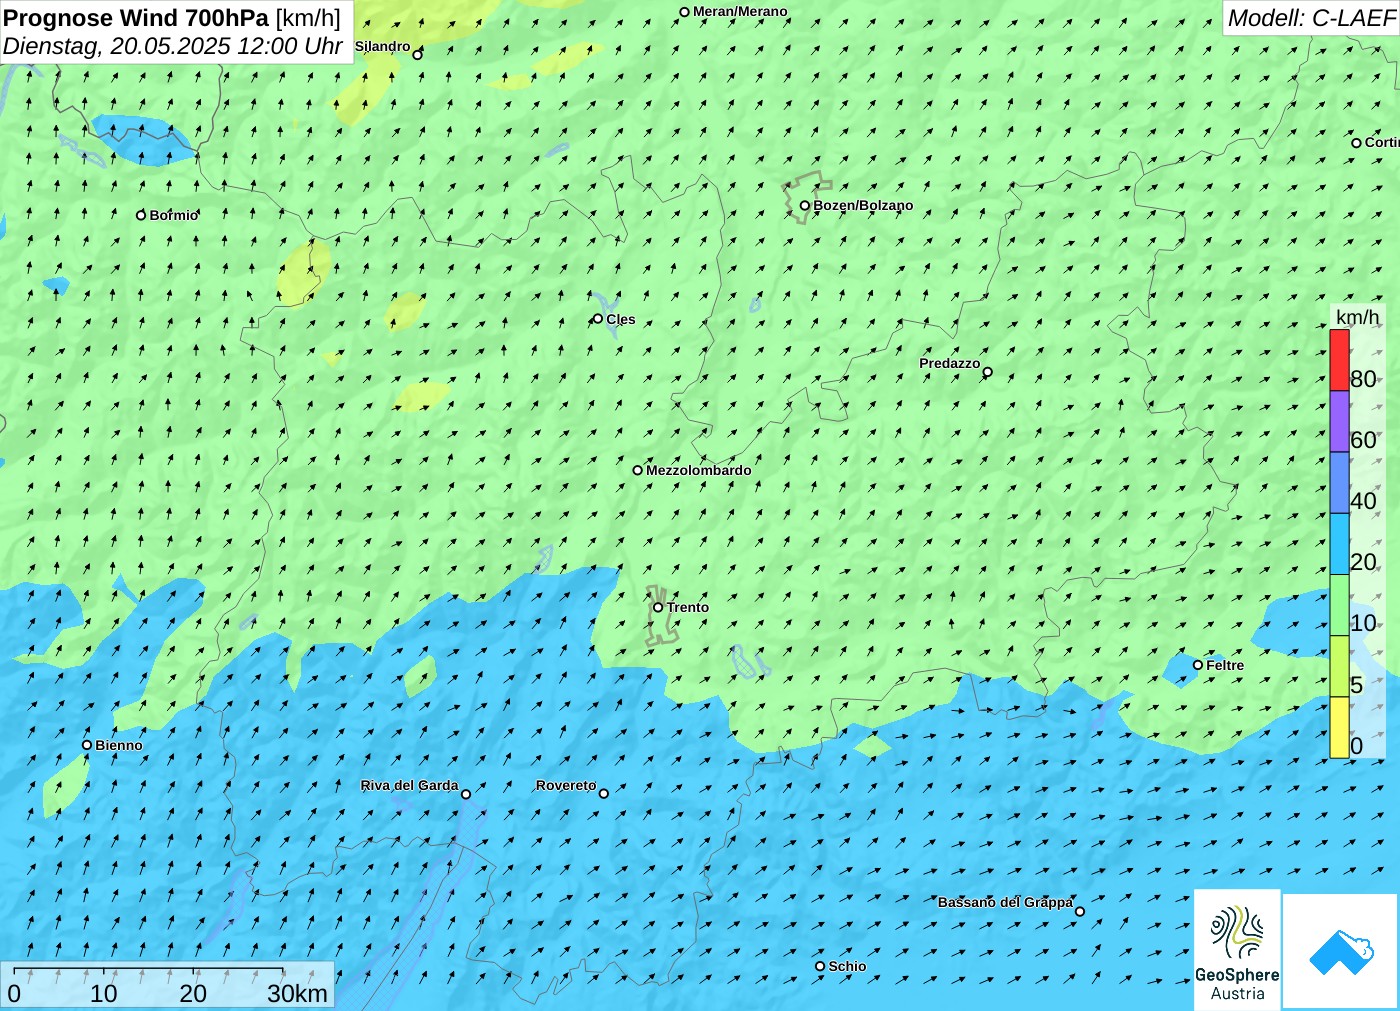
Task: Click the "5" value on the legend
Action: click(x=1357, y=685)
